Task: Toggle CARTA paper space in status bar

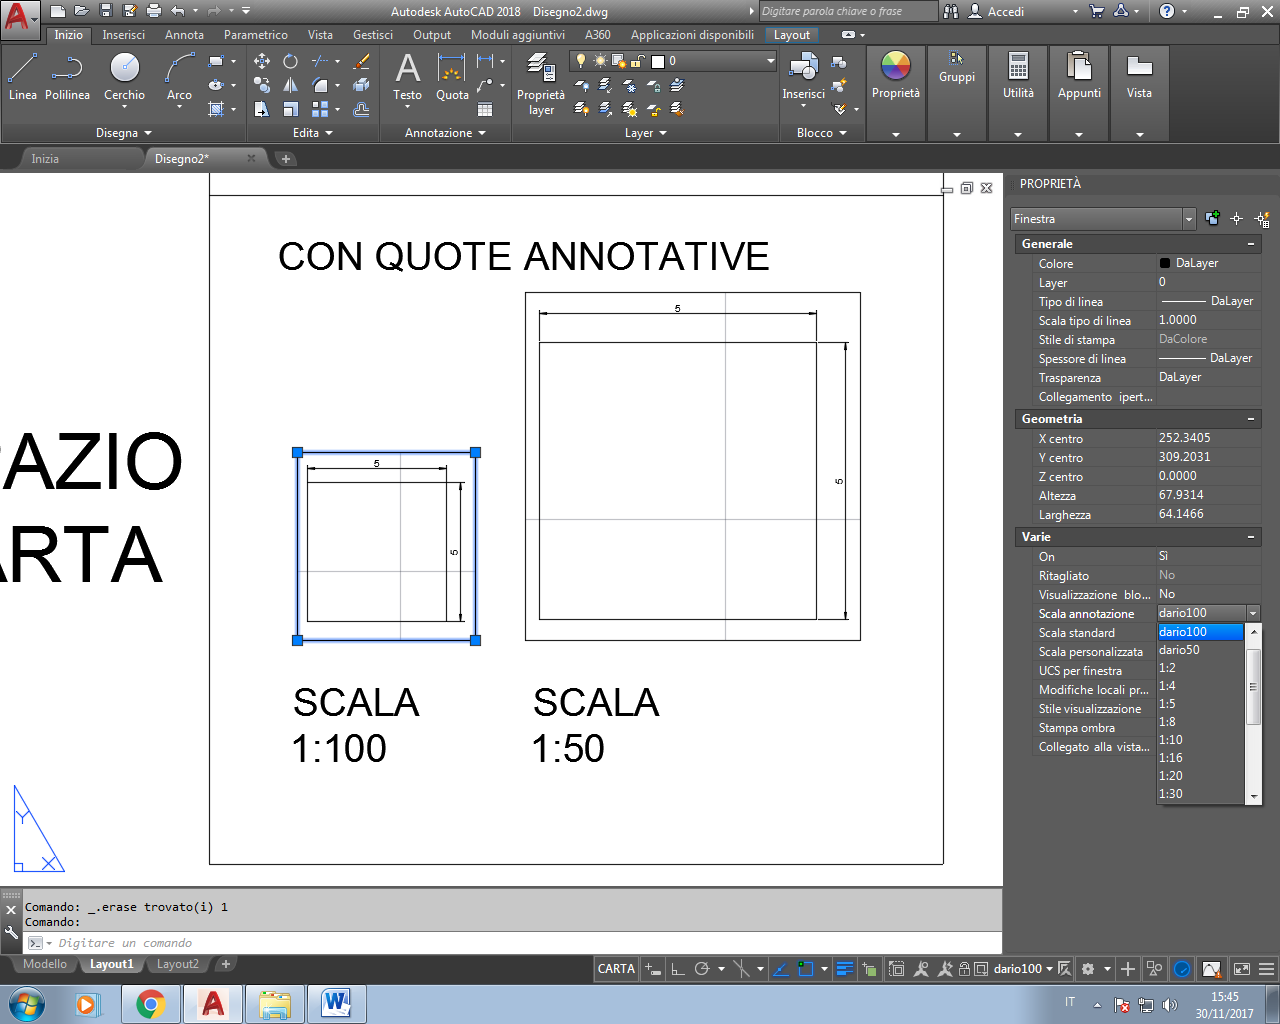Action: (x=616, y=969)
